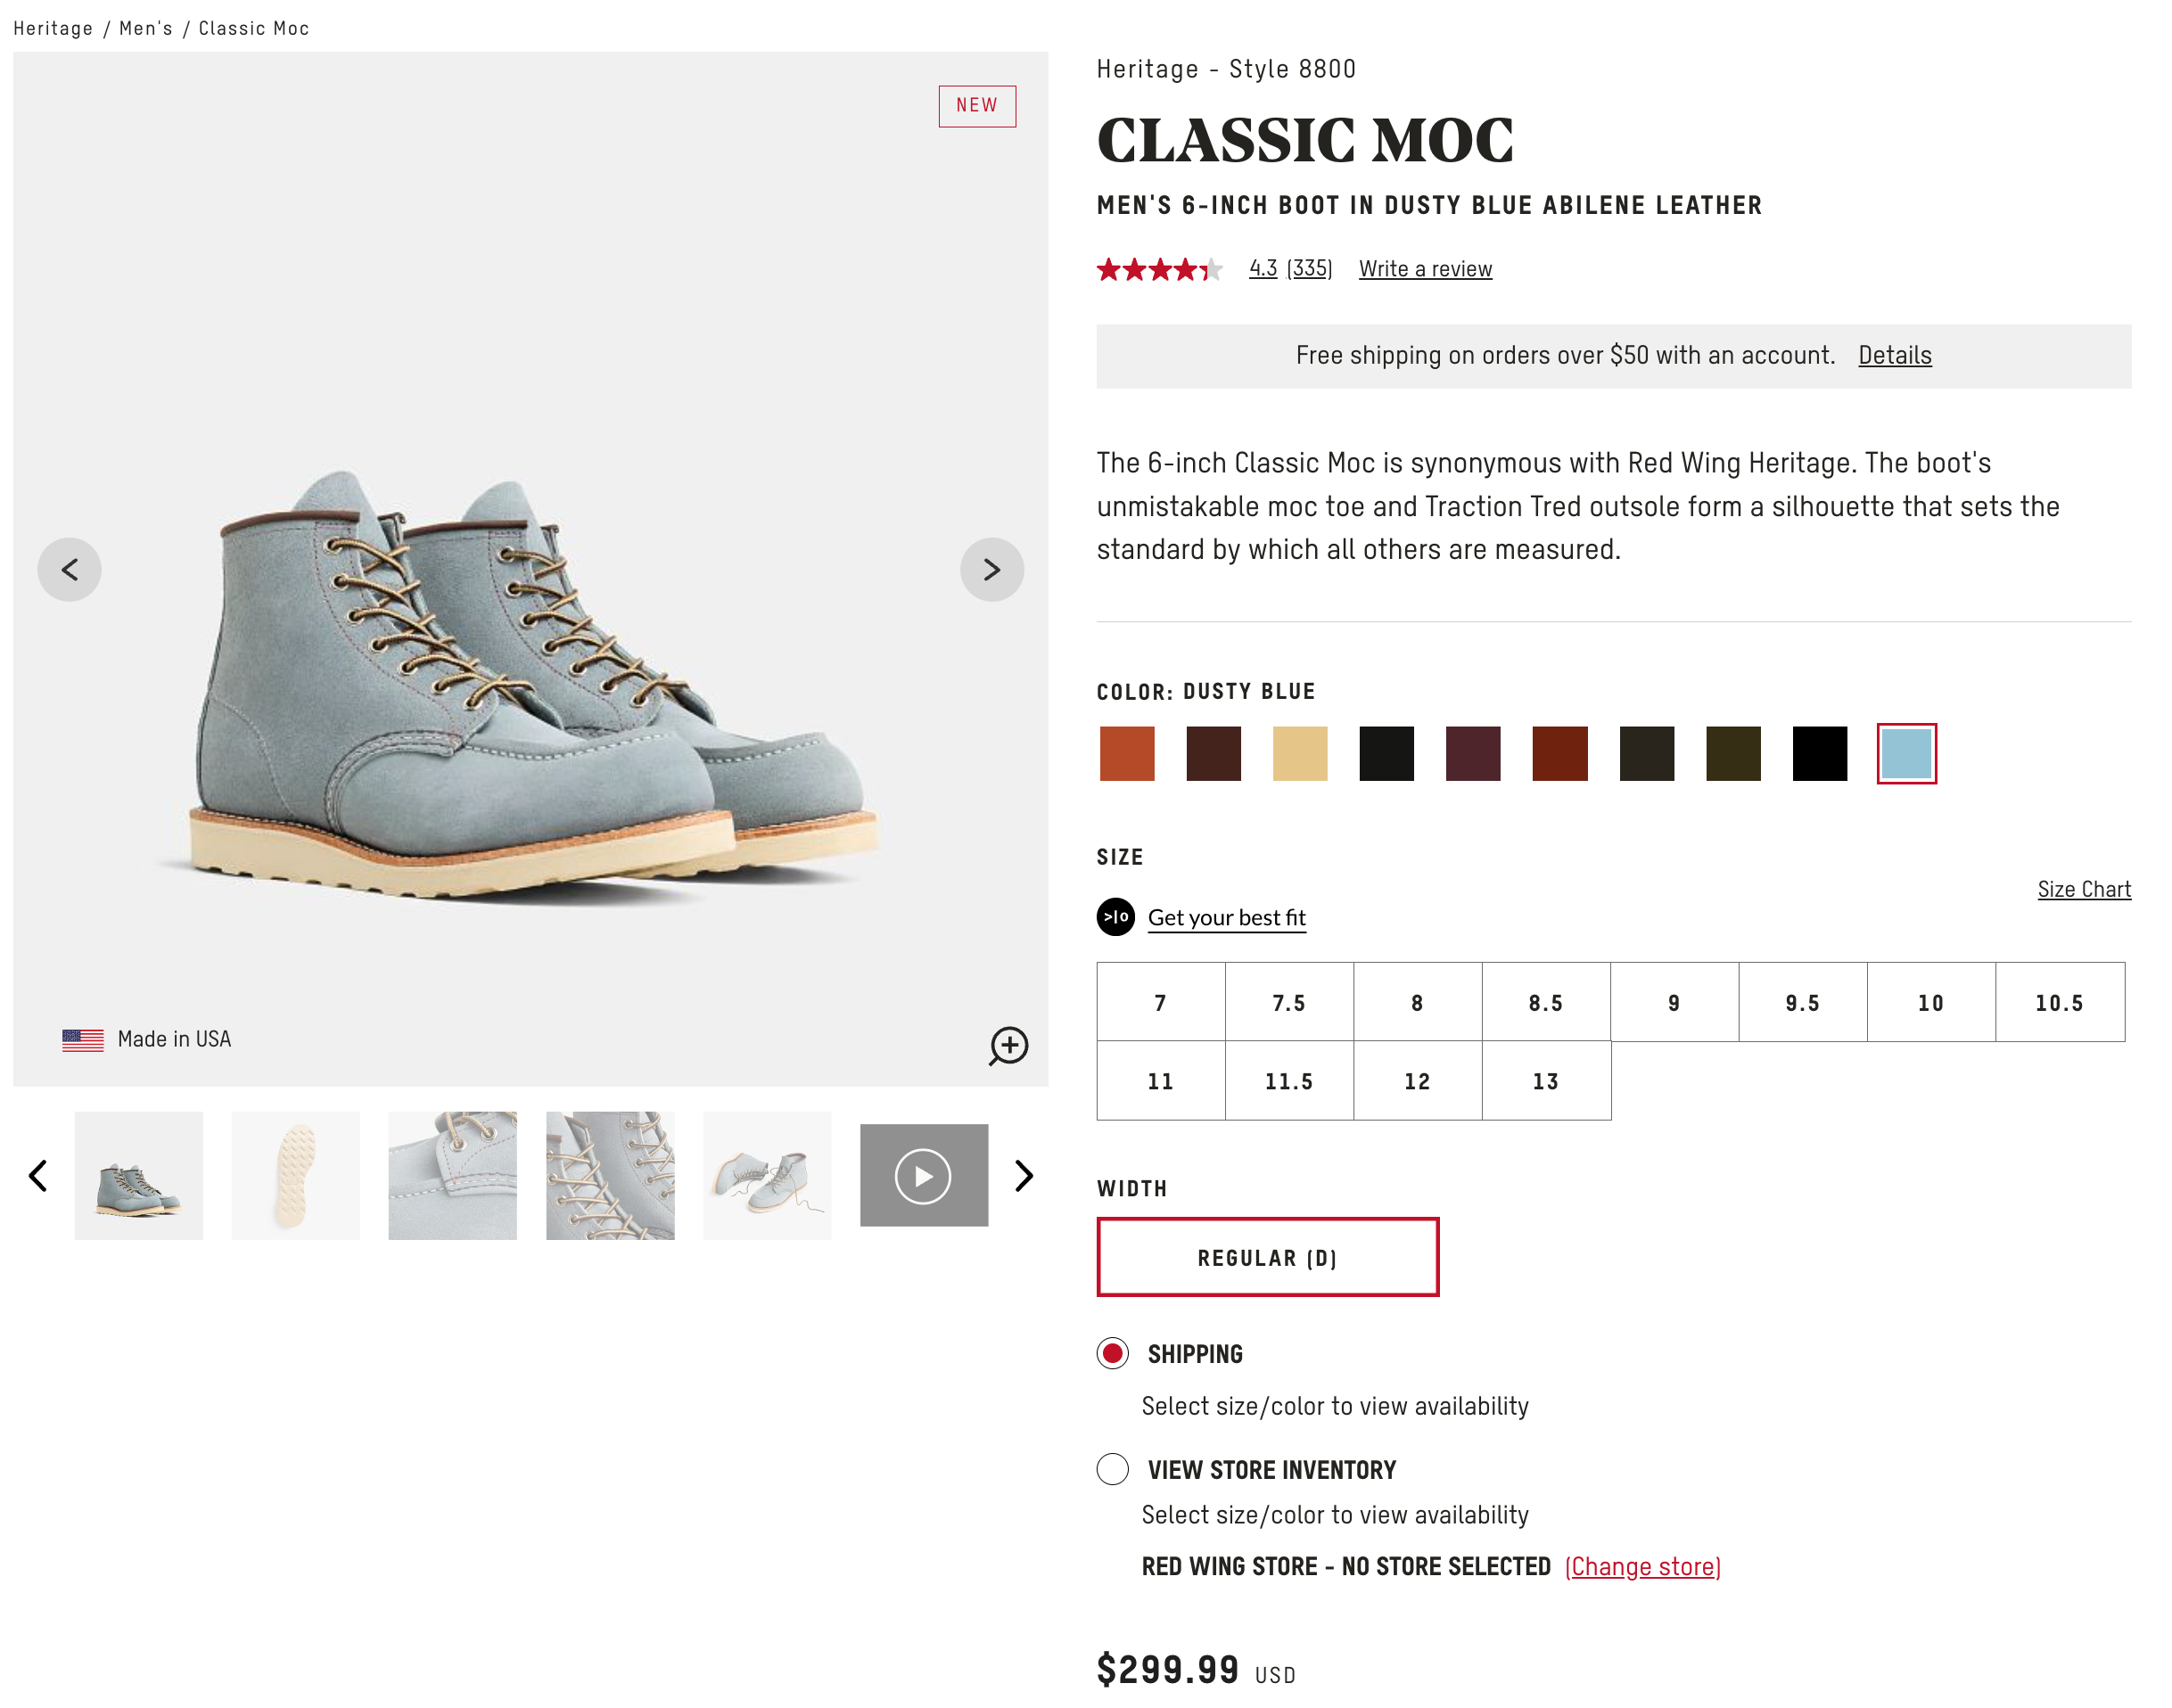Image resolution: width=2172 pixels, height=1708 pixels.
Task: Go to Men's breadcrumb category
Action: point(146,28)
